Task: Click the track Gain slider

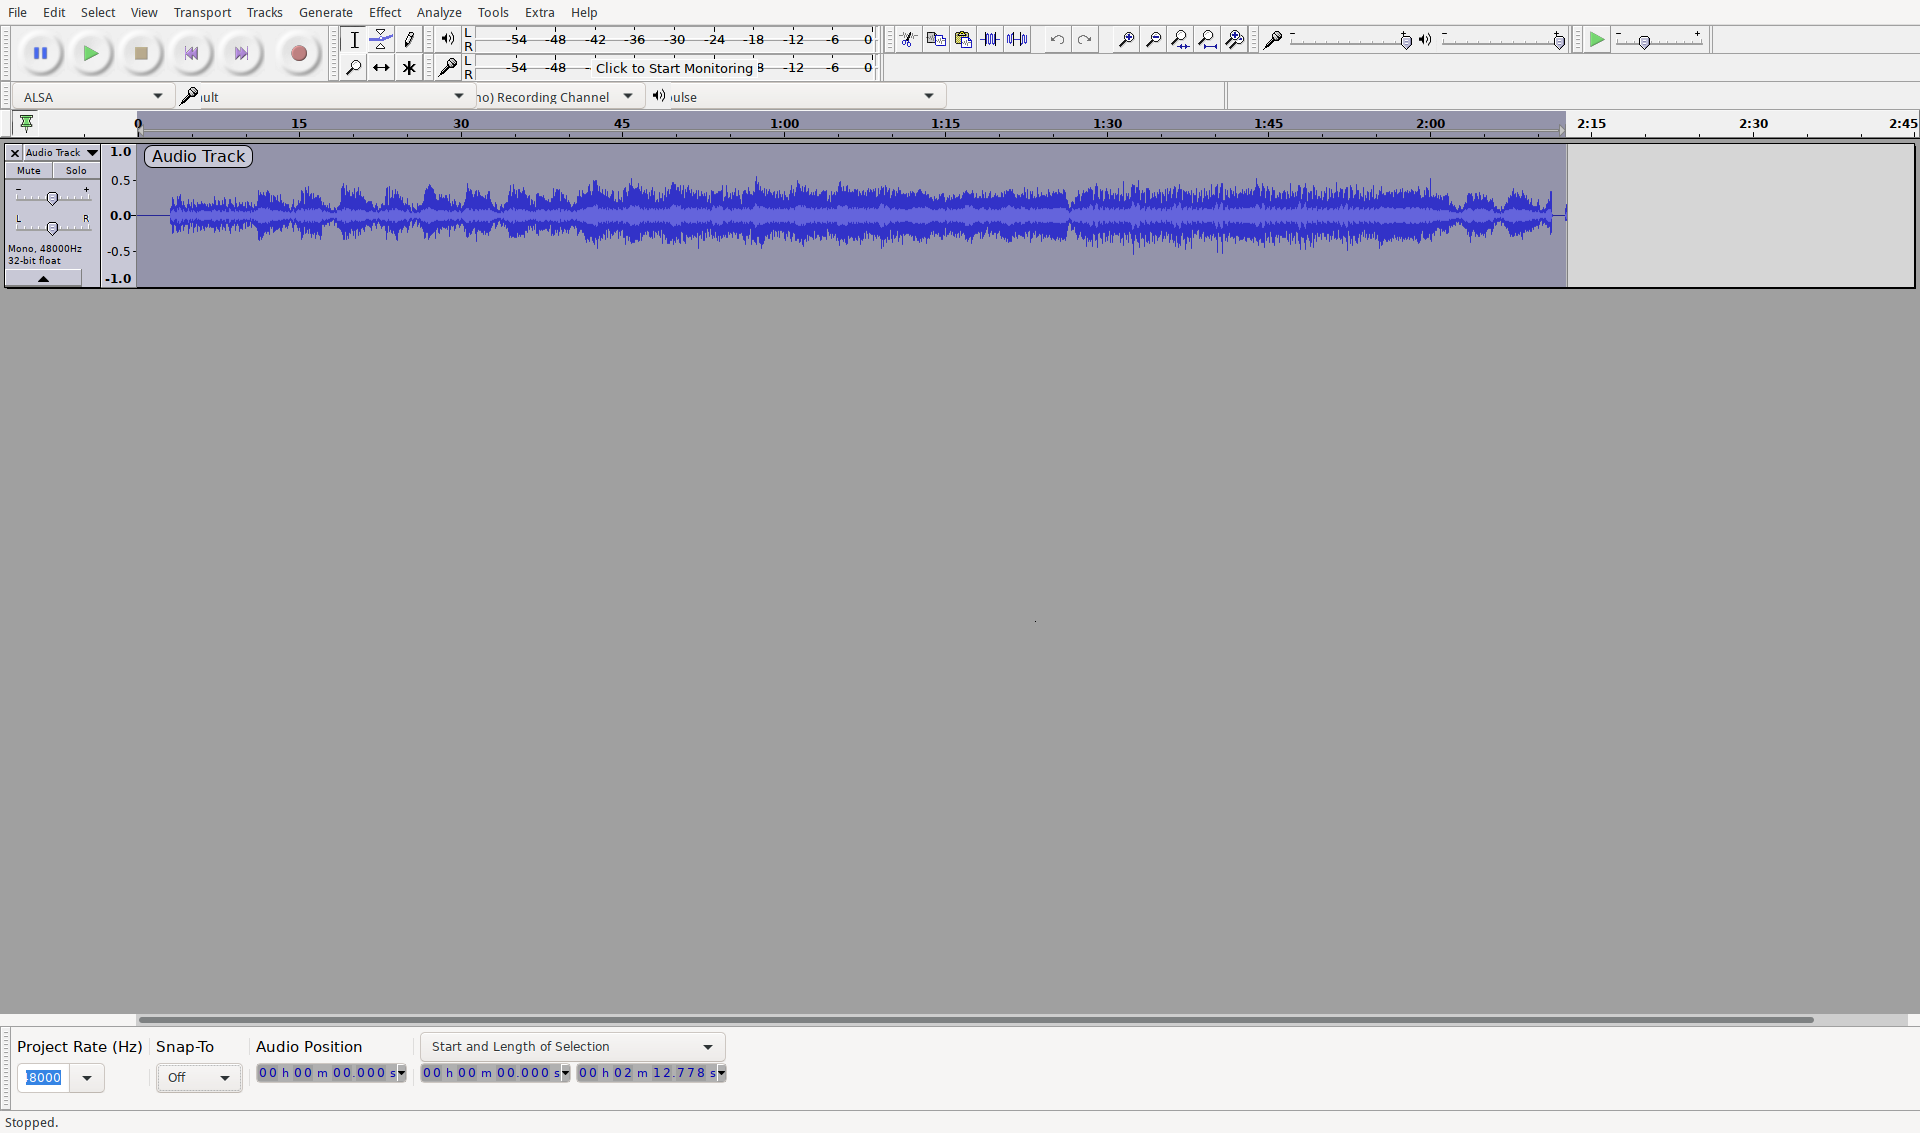Action: pyautogui.click(x=52, y=198)
